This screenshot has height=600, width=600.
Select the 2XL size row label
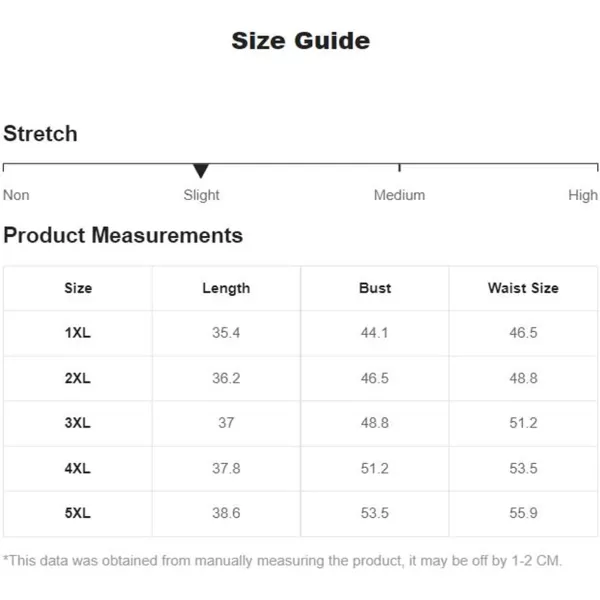[x=78, y=378]
